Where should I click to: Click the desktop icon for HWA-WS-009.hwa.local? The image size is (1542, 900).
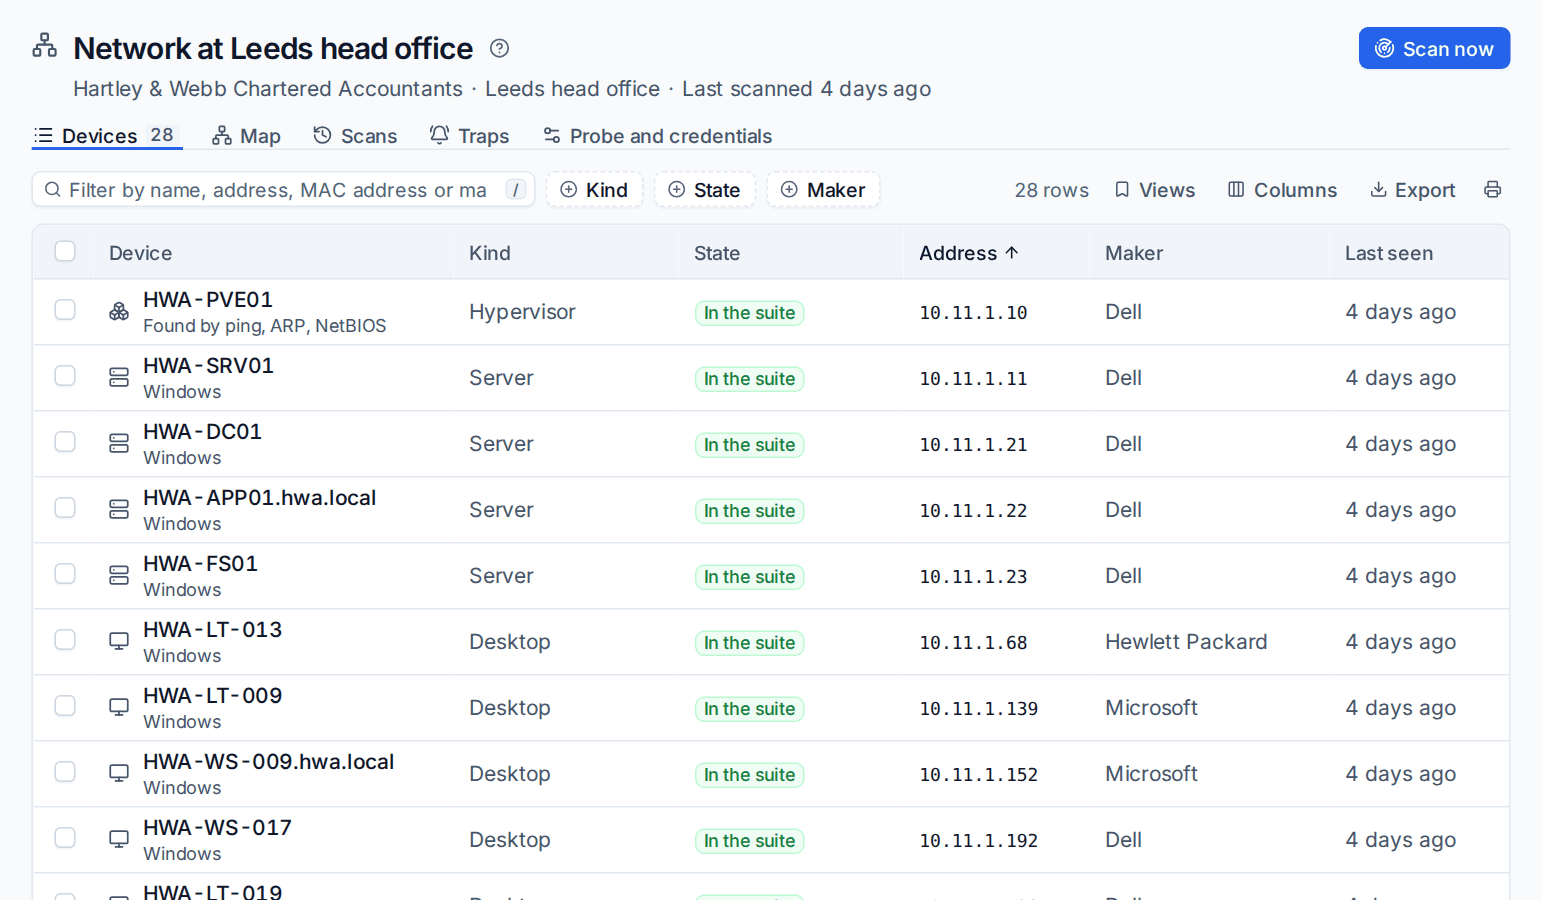[119, 774]
